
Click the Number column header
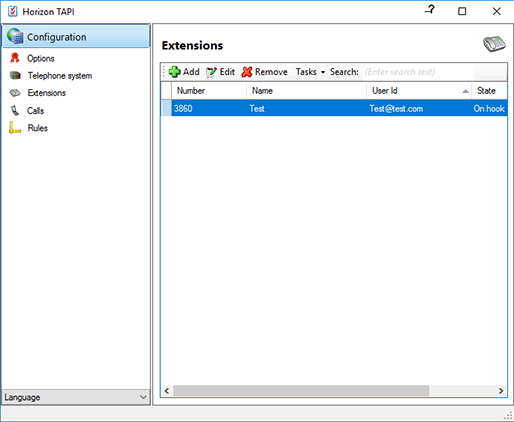[209, 91]
